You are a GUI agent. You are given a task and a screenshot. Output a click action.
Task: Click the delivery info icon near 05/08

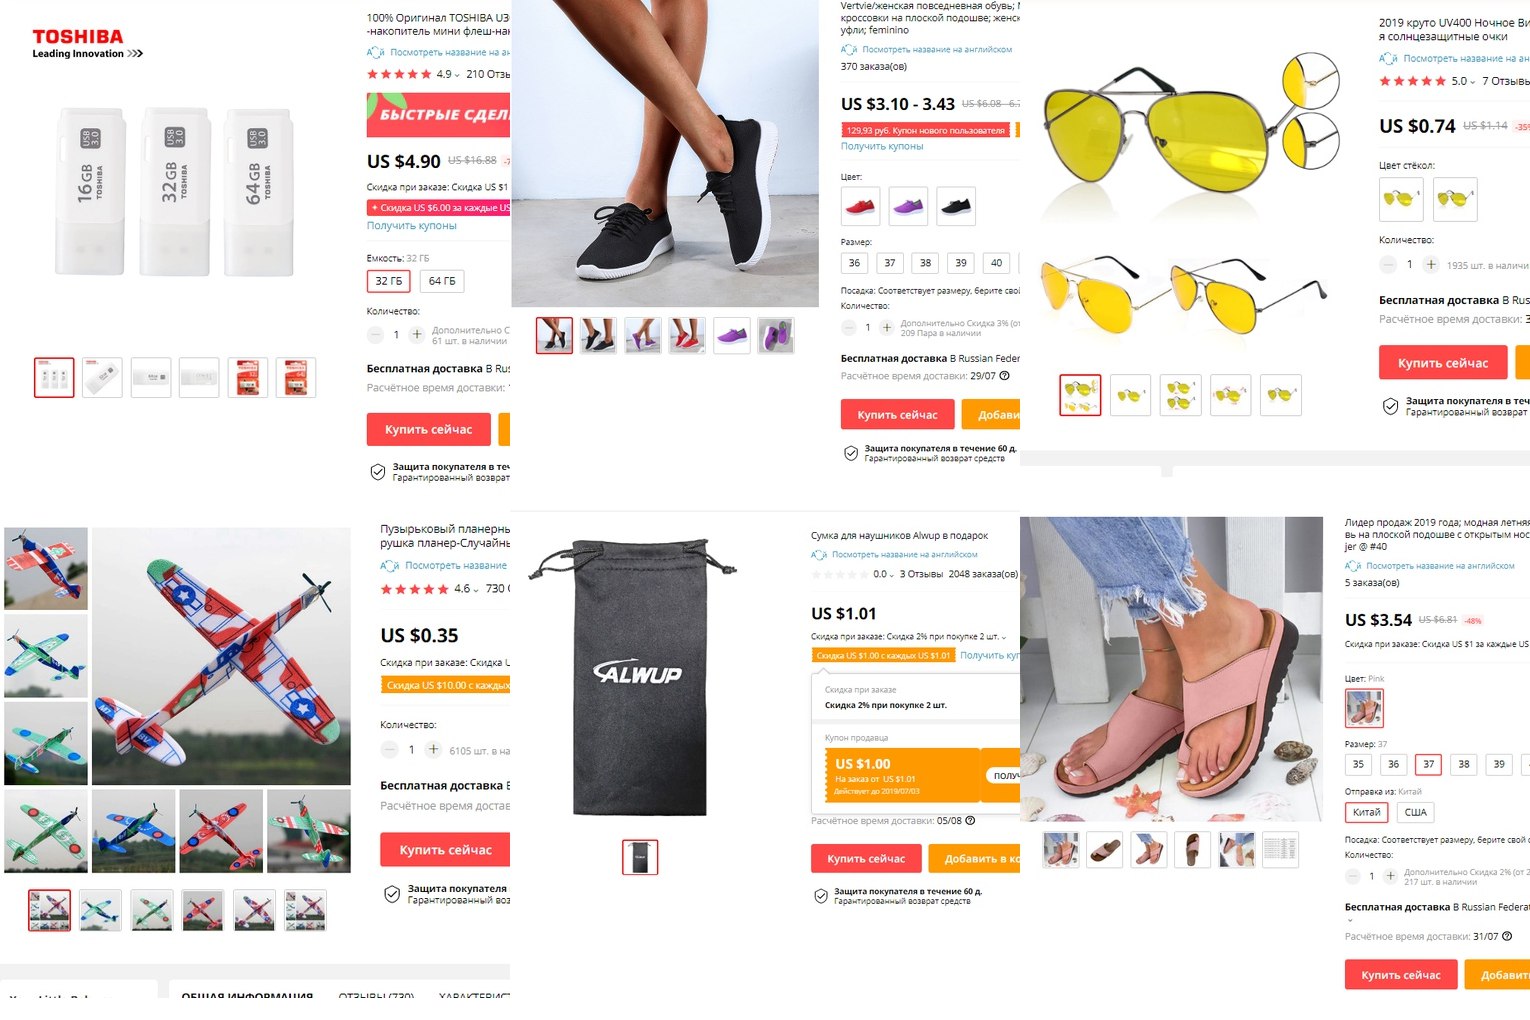tap(970, 821)
